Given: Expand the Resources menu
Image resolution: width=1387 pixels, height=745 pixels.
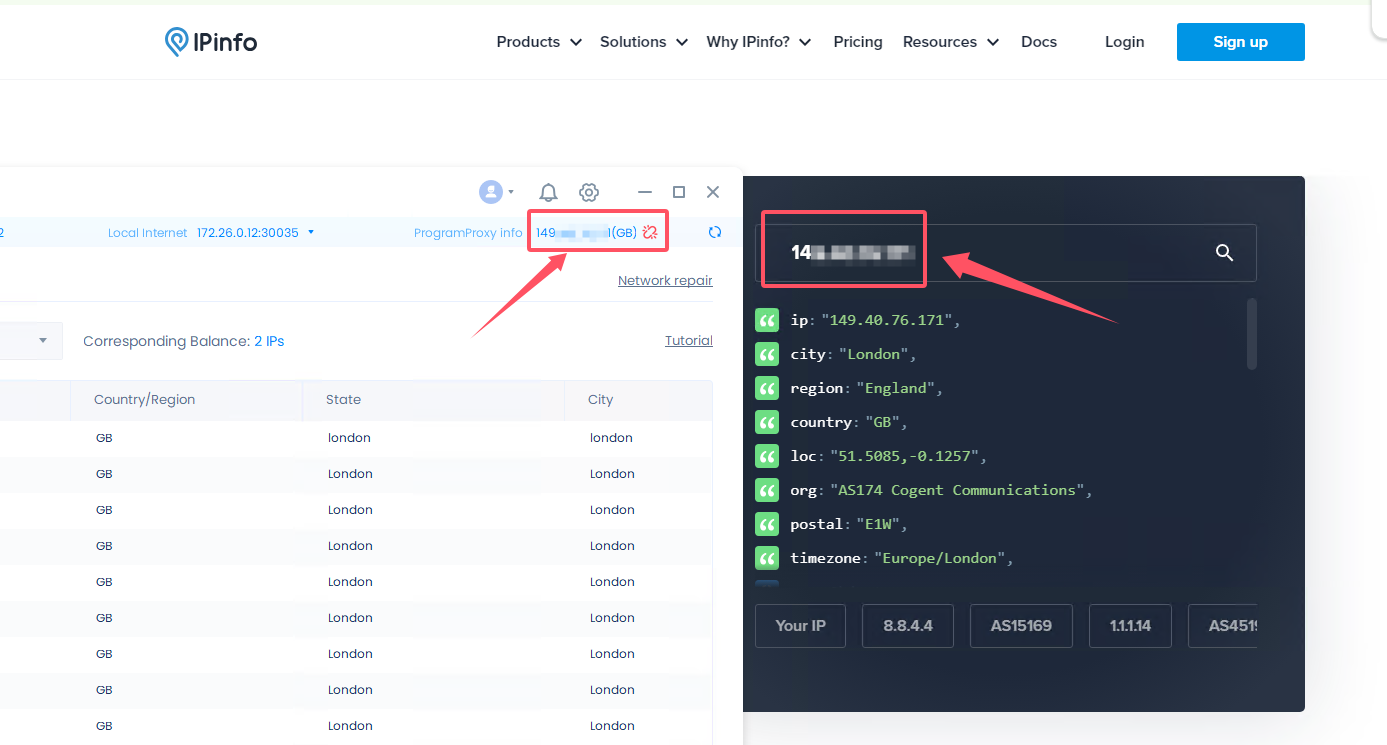Looking at the screenshot, I should point(950,42).
